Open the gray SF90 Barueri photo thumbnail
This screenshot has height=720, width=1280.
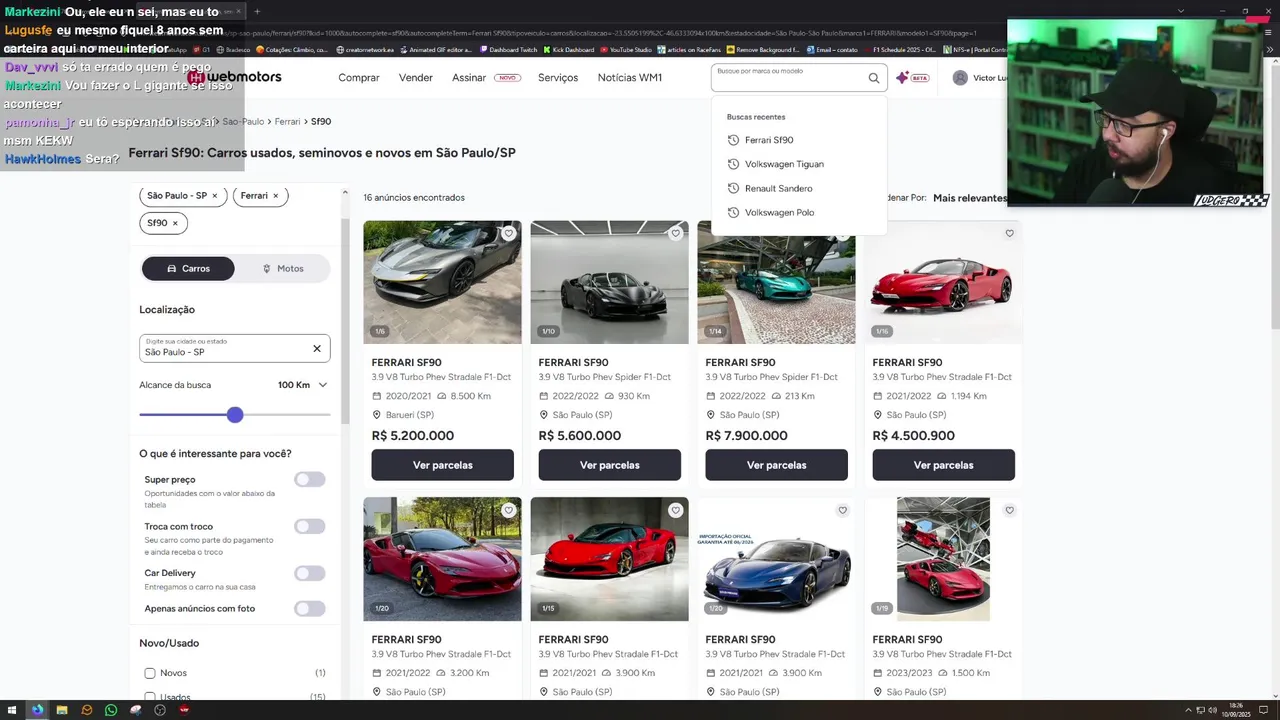point(442,283)
